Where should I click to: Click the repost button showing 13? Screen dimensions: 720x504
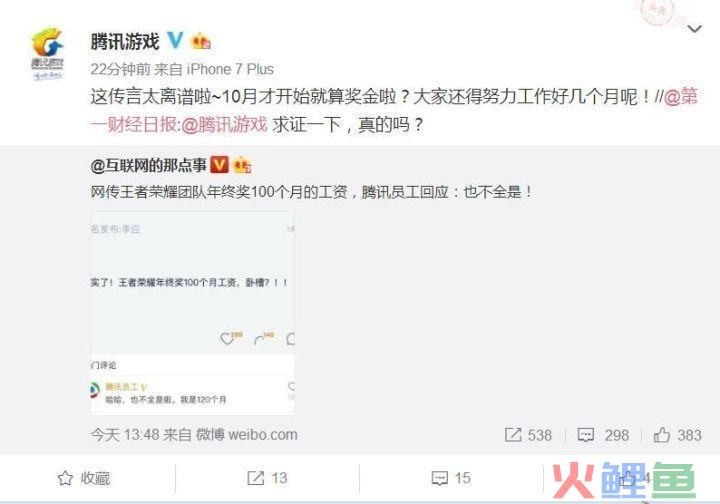267,478
